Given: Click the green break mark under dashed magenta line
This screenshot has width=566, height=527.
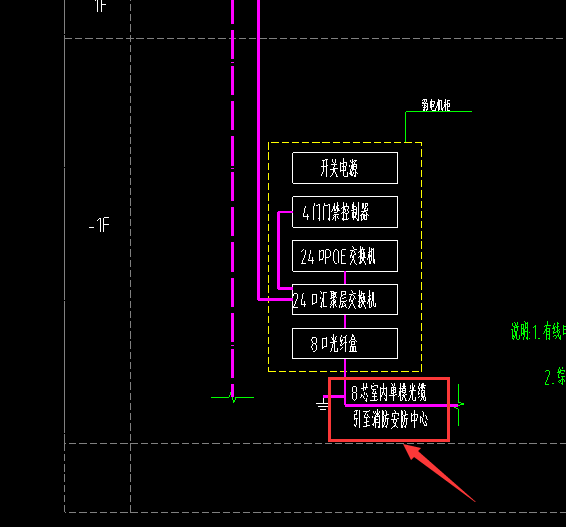Looking at the screenshot, I should 232,397.
